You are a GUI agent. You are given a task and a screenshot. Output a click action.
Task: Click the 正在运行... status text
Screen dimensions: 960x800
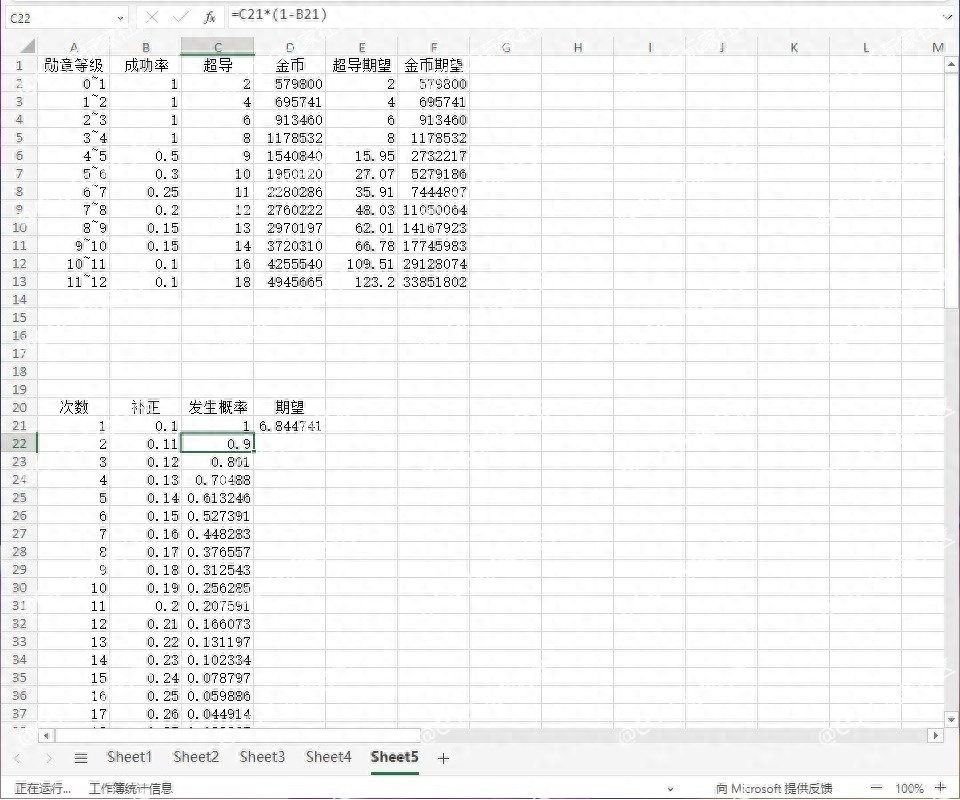(x=43, y=788)
